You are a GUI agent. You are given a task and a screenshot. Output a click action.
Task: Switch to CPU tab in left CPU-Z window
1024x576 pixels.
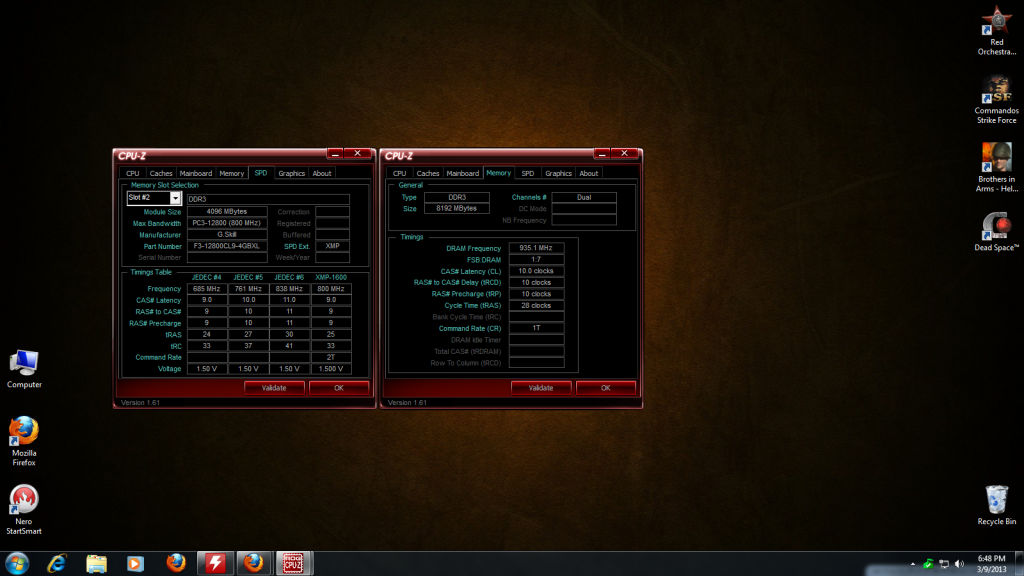[133, 174]
